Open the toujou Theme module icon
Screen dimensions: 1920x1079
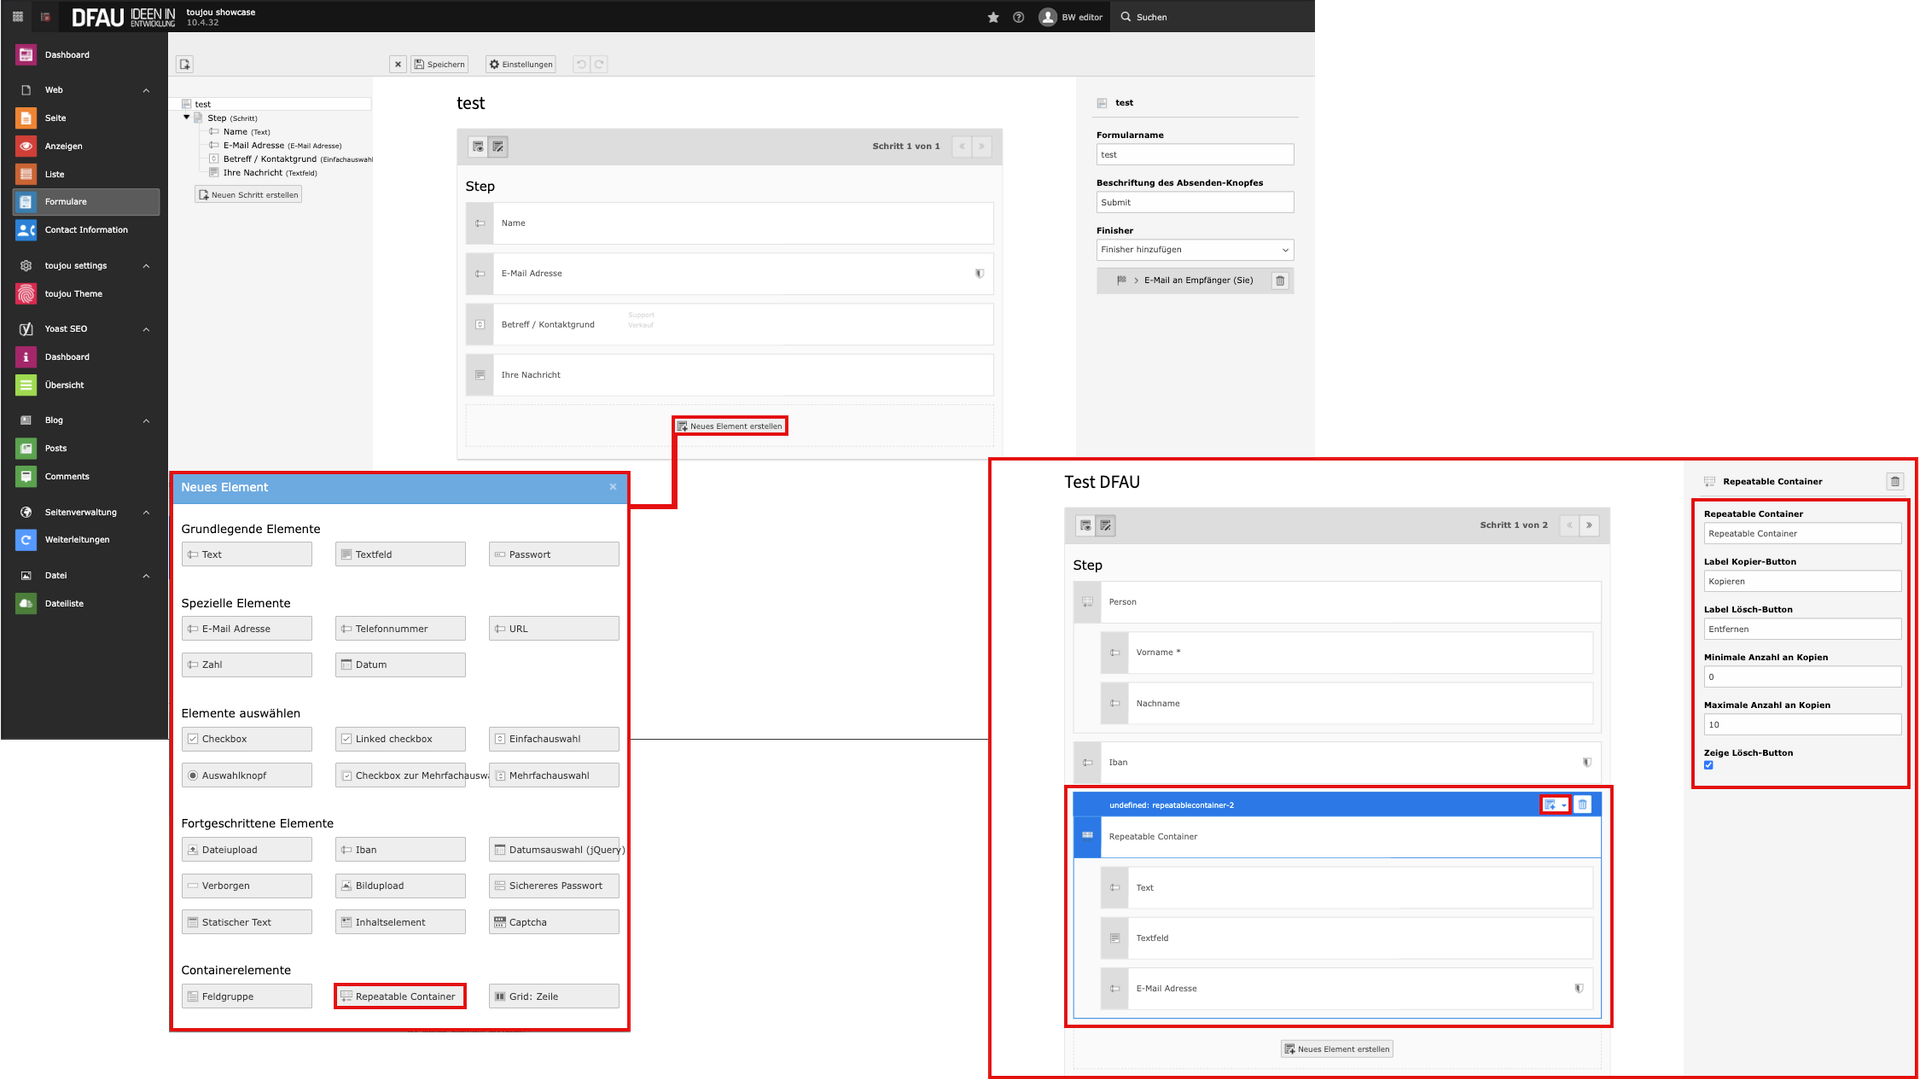(26, 294)
